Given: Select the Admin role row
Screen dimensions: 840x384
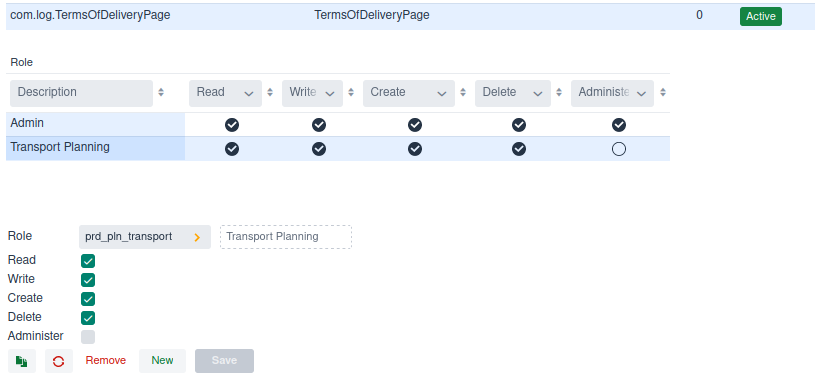Looking at the screenshot, I should tap(338, 124).
